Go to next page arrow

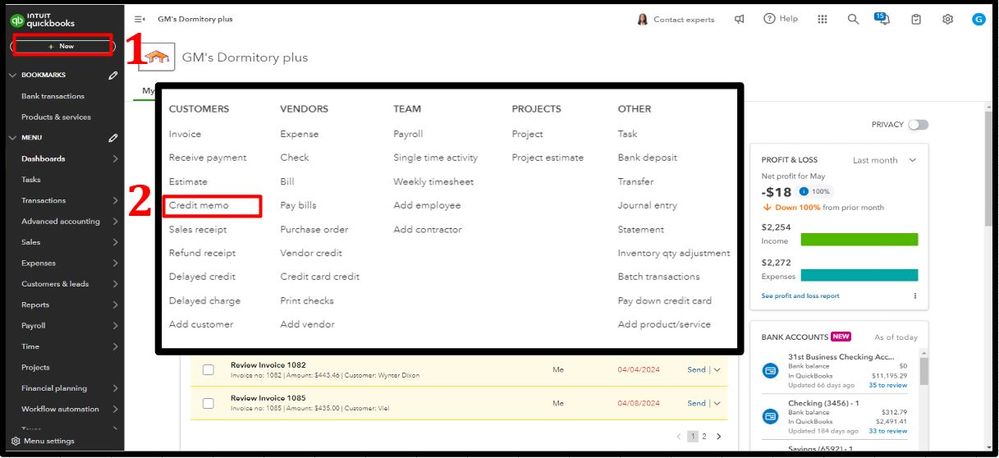719,436
